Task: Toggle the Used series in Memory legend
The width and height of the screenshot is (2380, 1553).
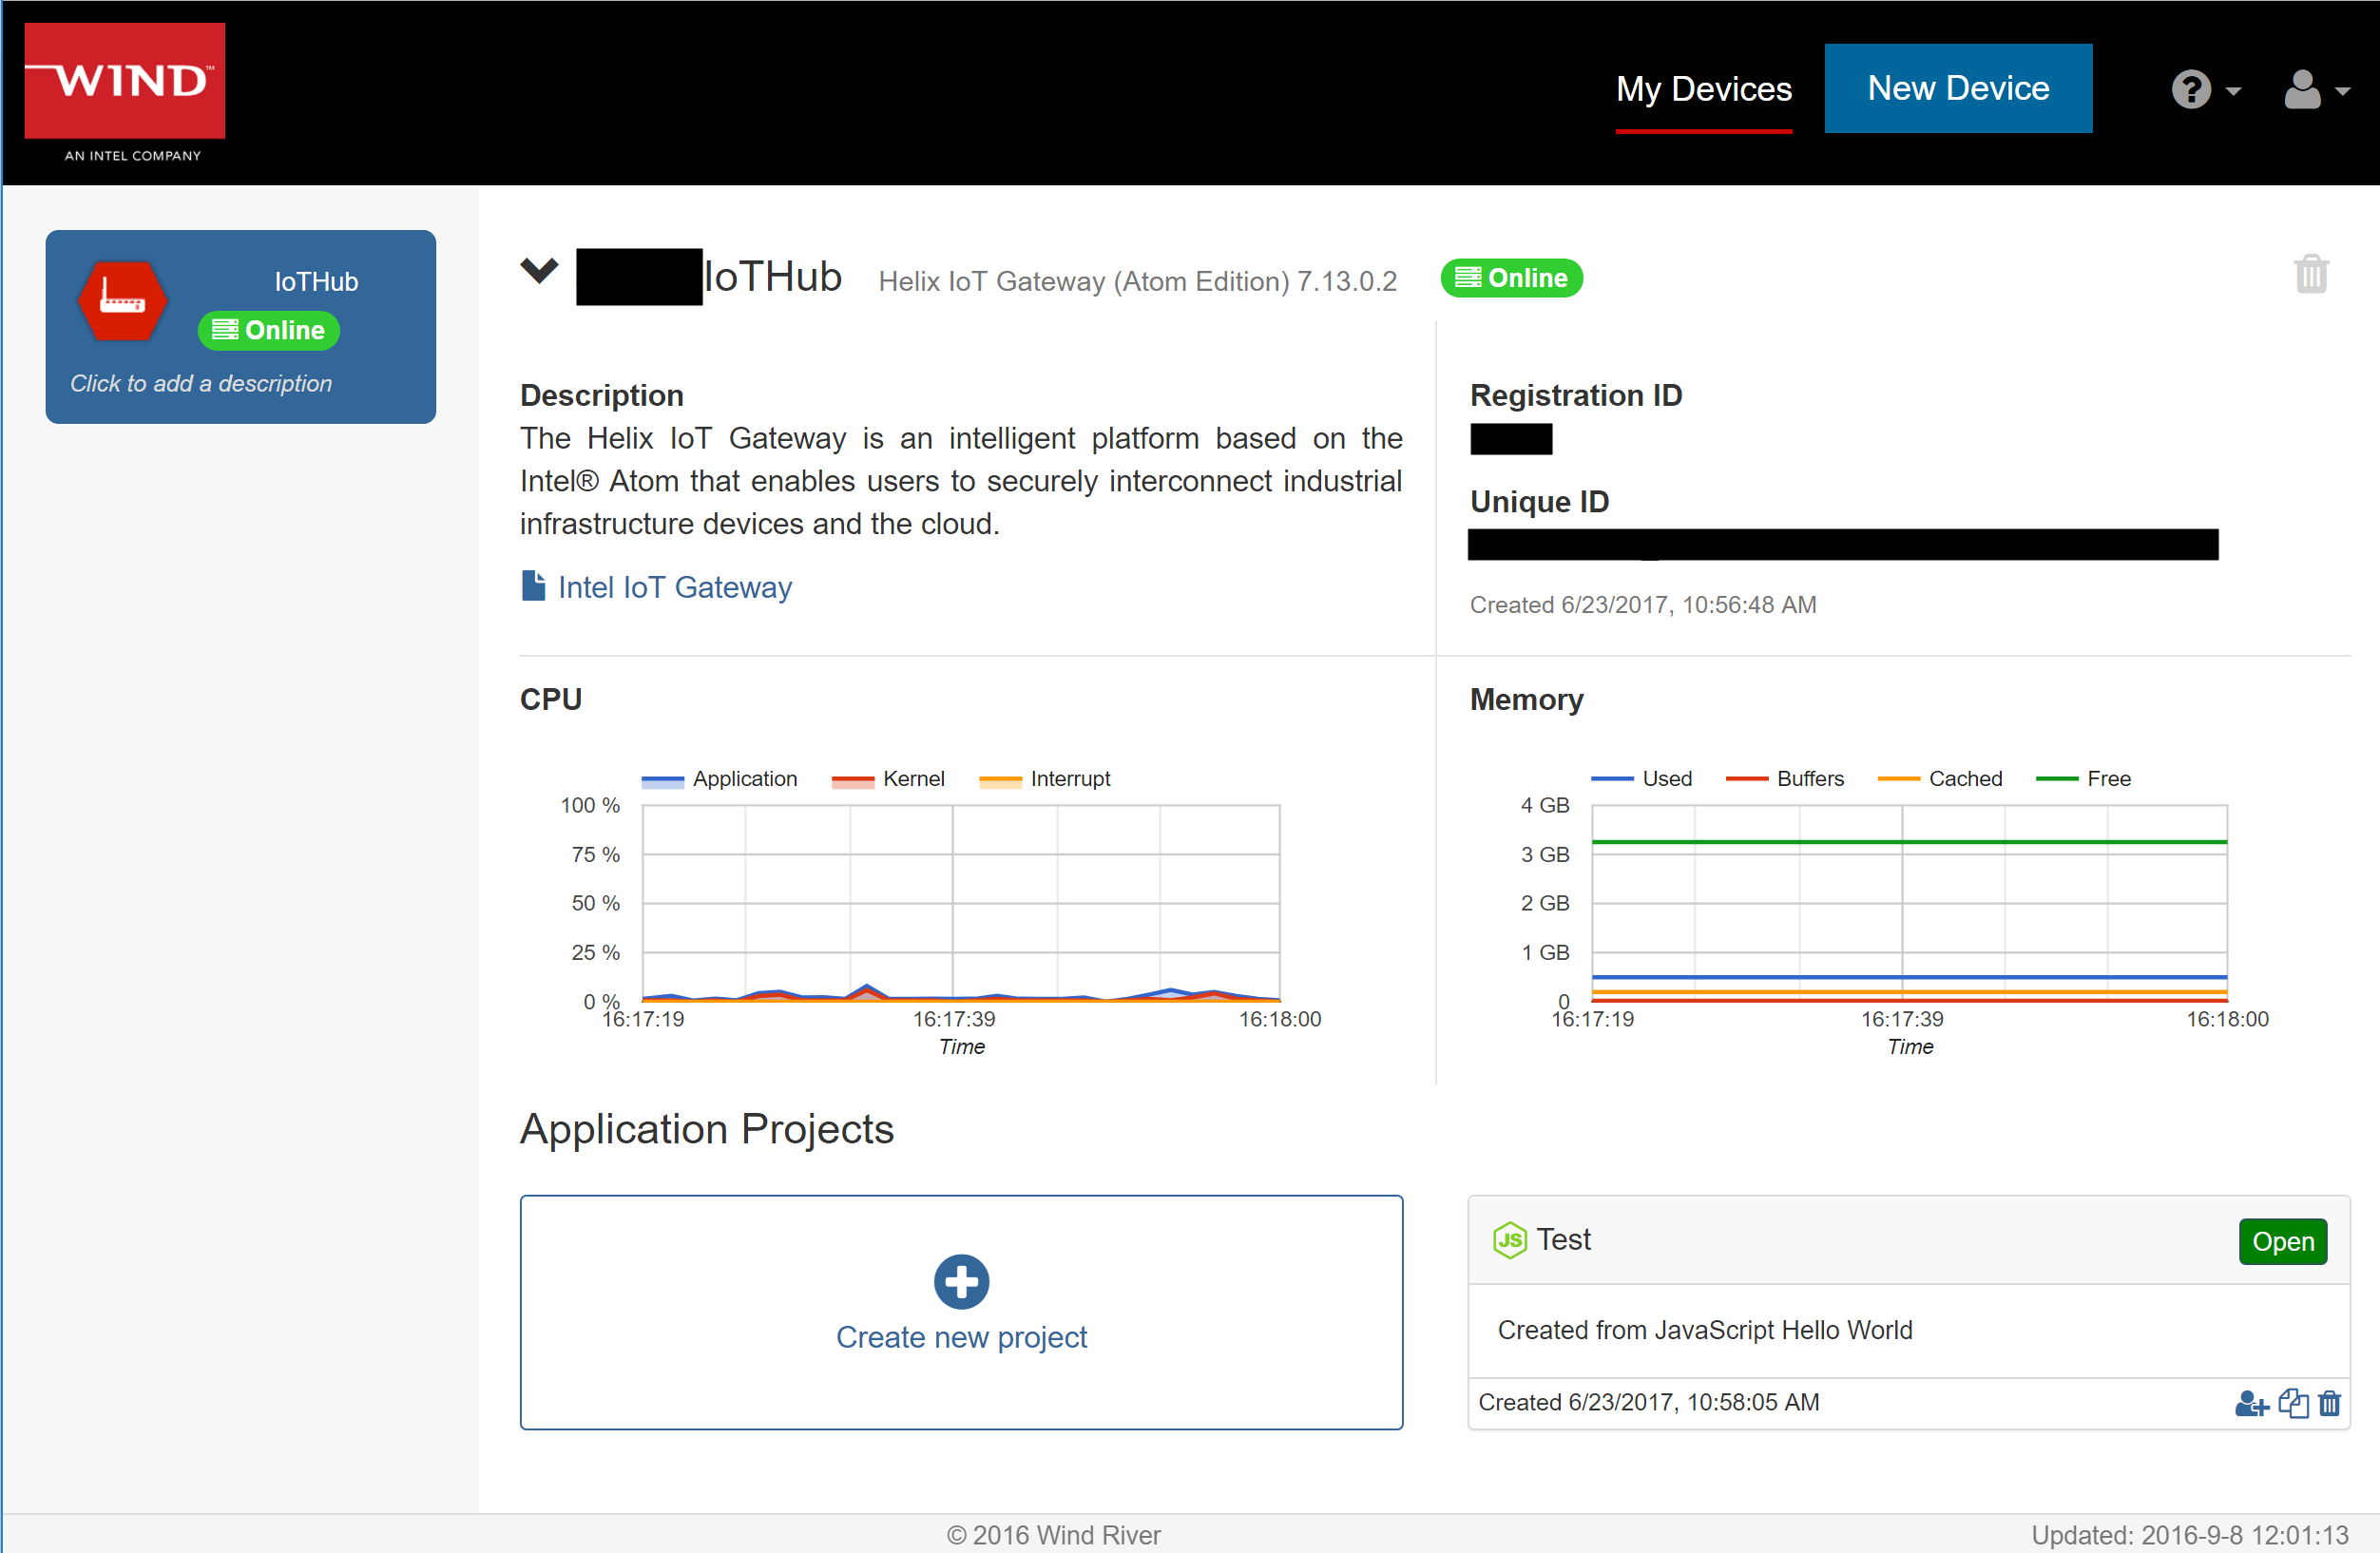Action: pos(1641,779)
